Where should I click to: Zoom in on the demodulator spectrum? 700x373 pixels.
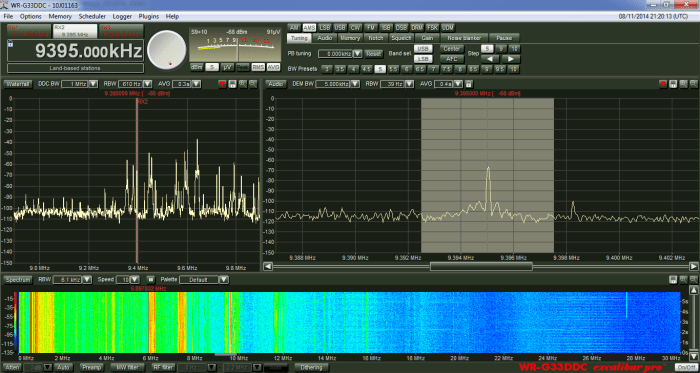[x=683, y=84]
